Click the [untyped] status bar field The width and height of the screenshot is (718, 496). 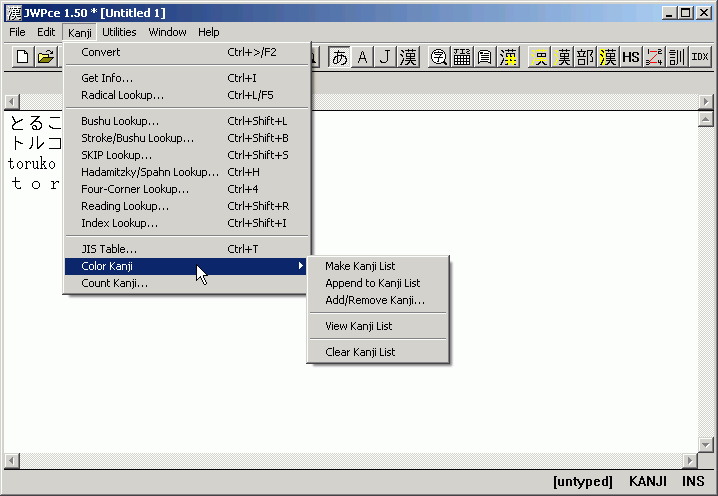coord(582,481)
